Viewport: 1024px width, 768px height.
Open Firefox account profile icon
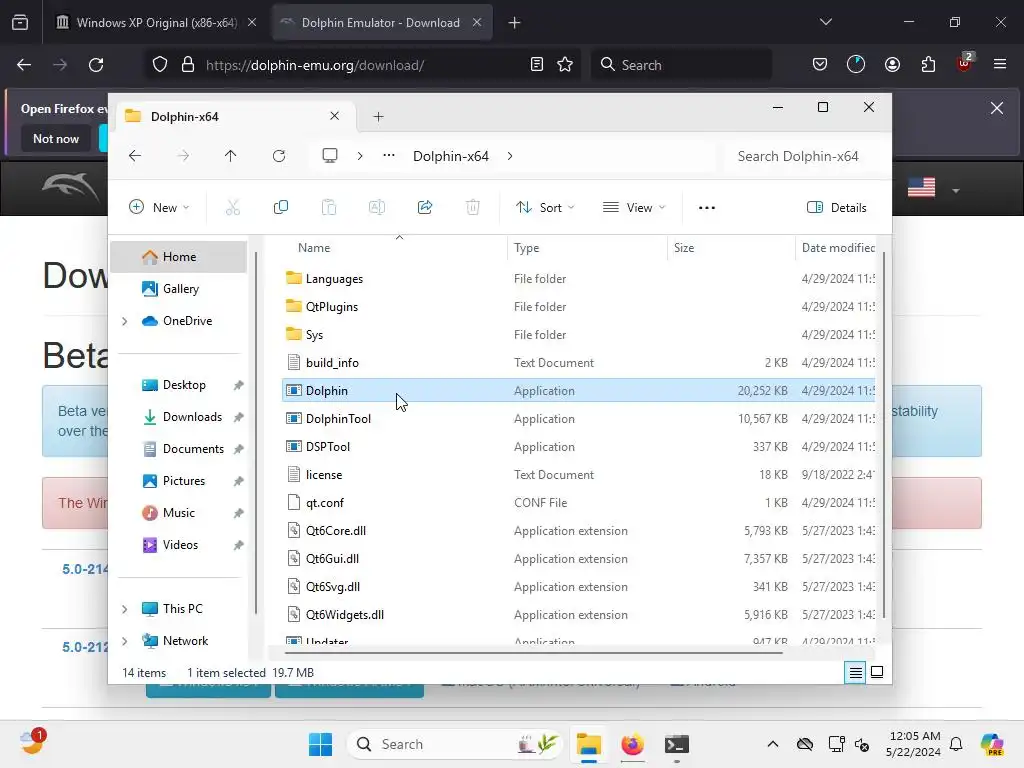point(892,65)
